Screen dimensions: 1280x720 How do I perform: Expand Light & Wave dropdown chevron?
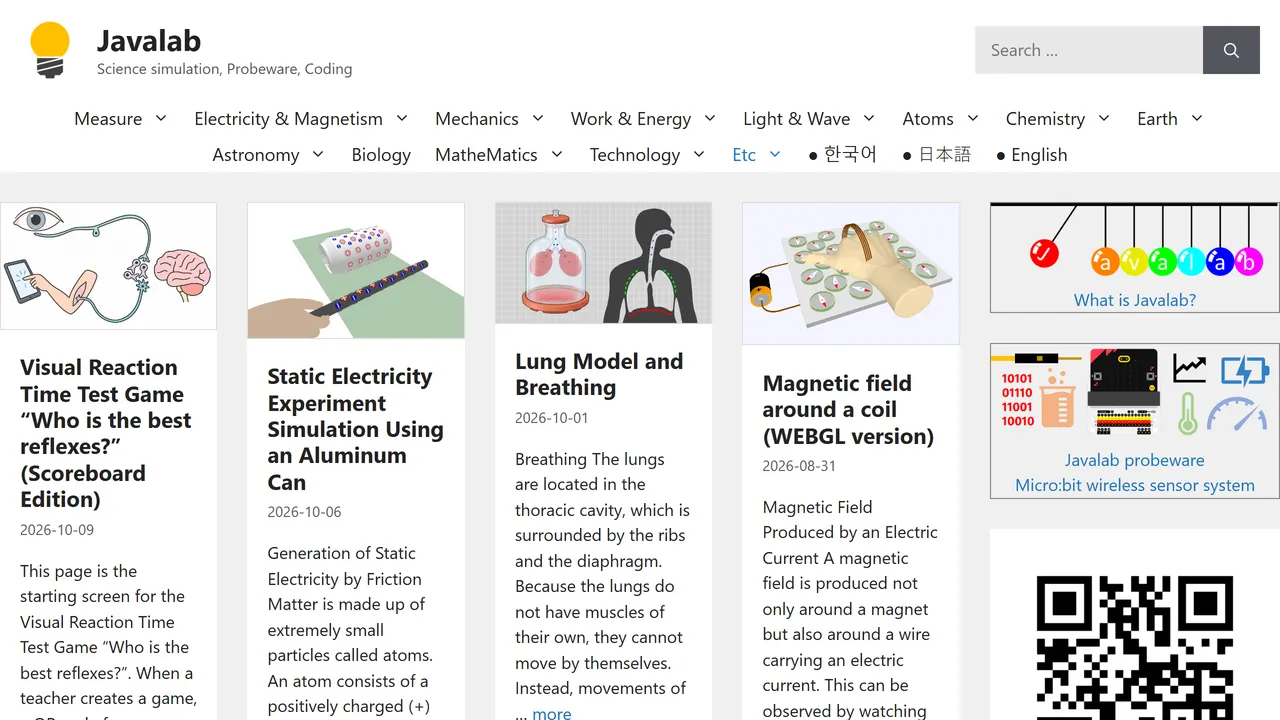[x=869, y=118]
